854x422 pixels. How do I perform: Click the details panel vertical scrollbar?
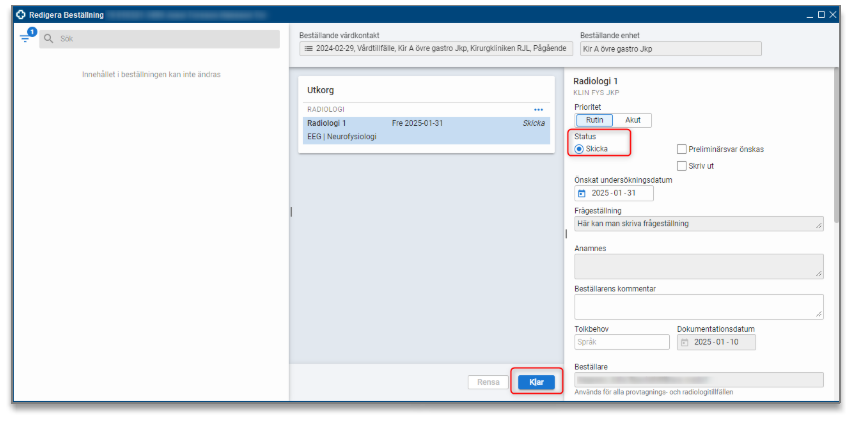[x=836, y=150]
